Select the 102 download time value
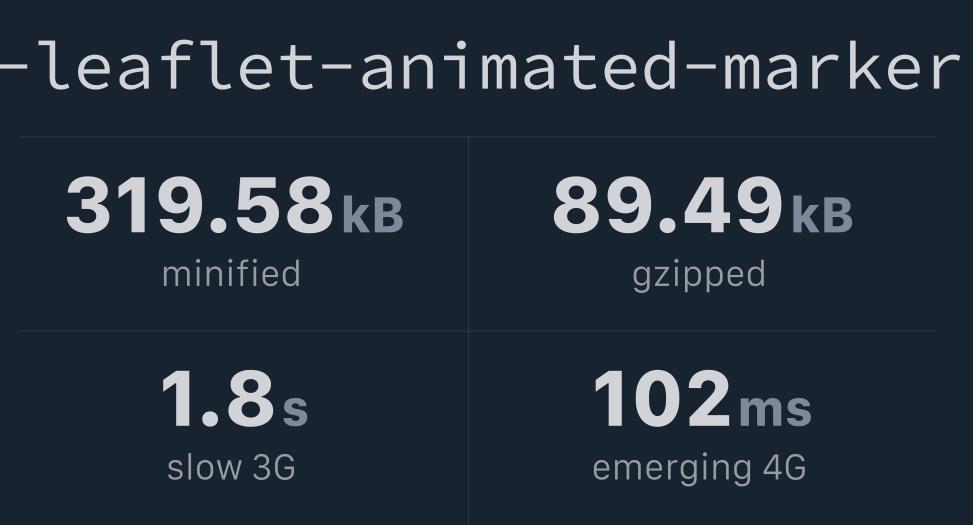The image size is (973, 525). point(661,398)
